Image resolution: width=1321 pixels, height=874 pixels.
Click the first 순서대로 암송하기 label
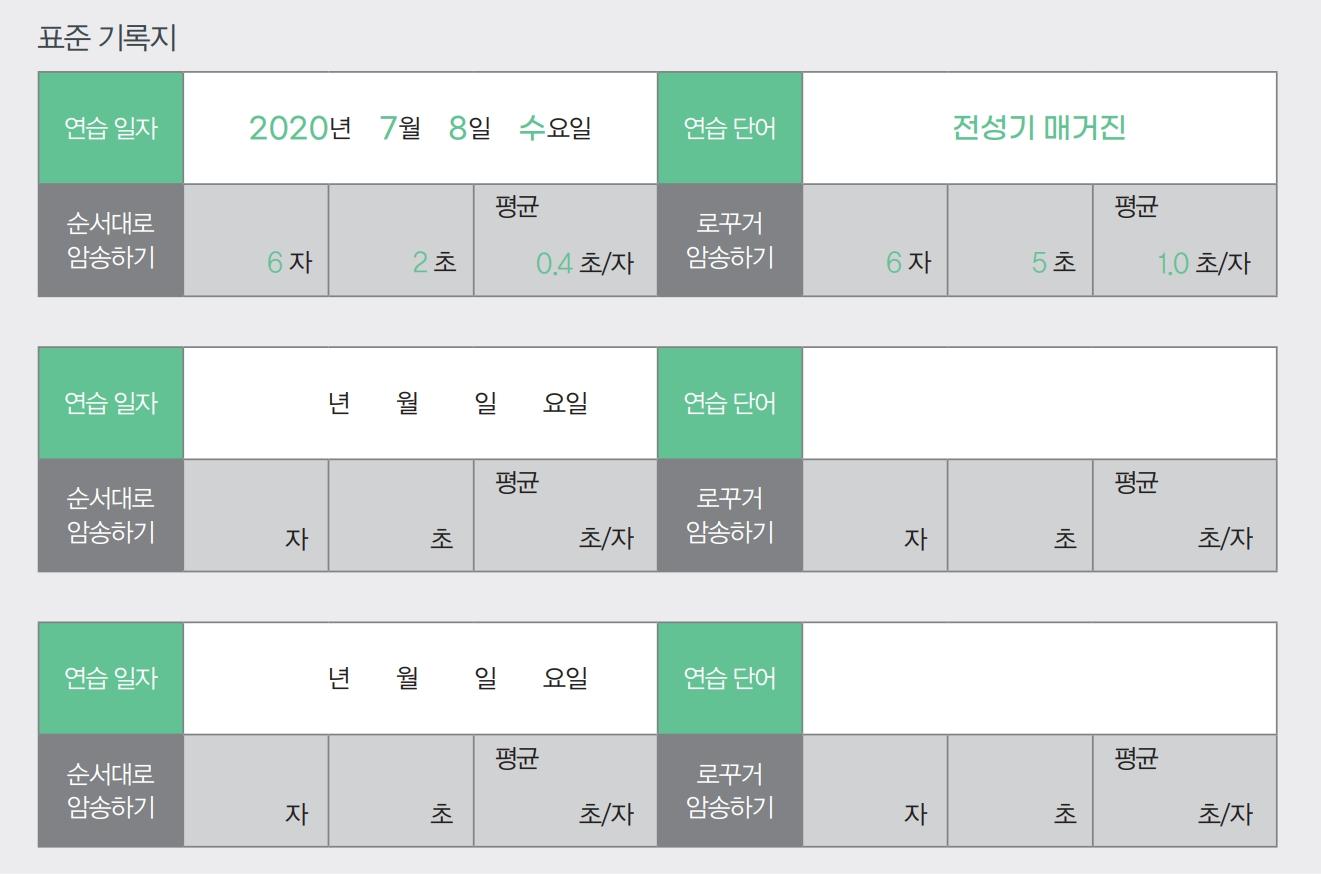click(x=111, y=241)
